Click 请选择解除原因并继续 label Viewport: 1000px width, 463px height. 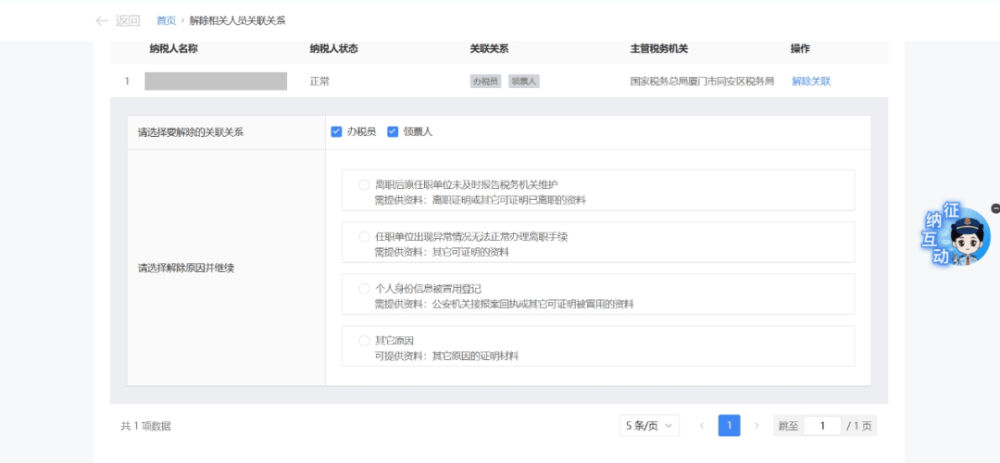coord(186,268)
